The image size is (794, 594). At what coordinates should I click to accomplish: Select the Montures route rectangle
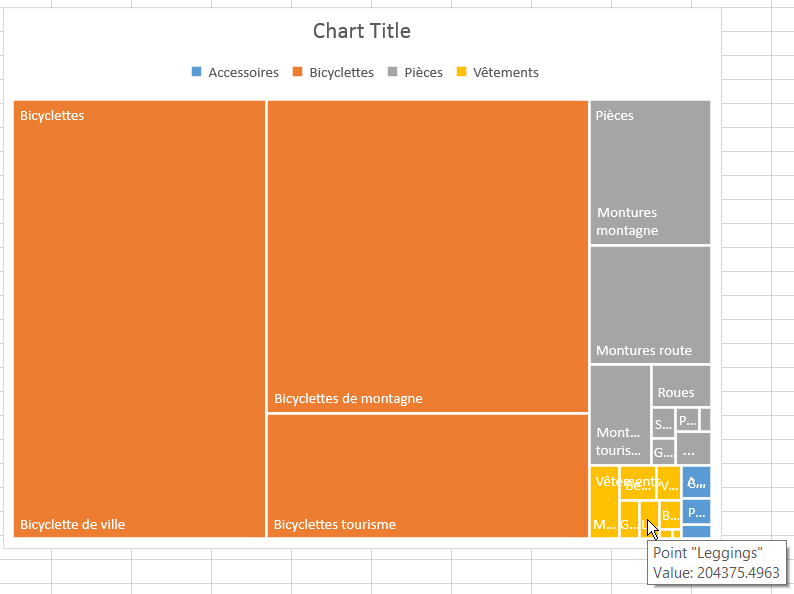tap(650, 304)
